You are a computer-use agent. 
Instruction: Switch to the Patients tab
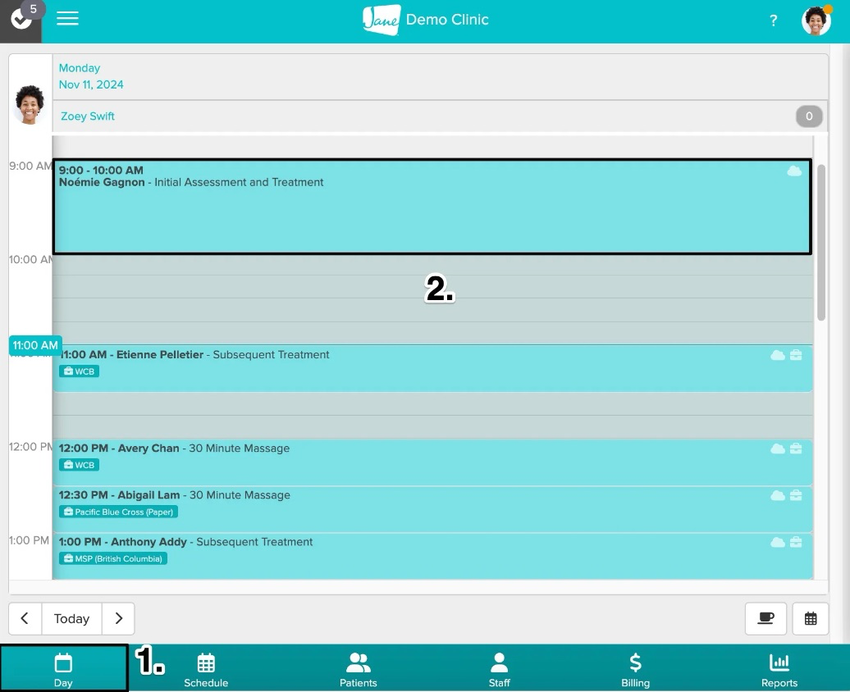[x=358, y=670]
